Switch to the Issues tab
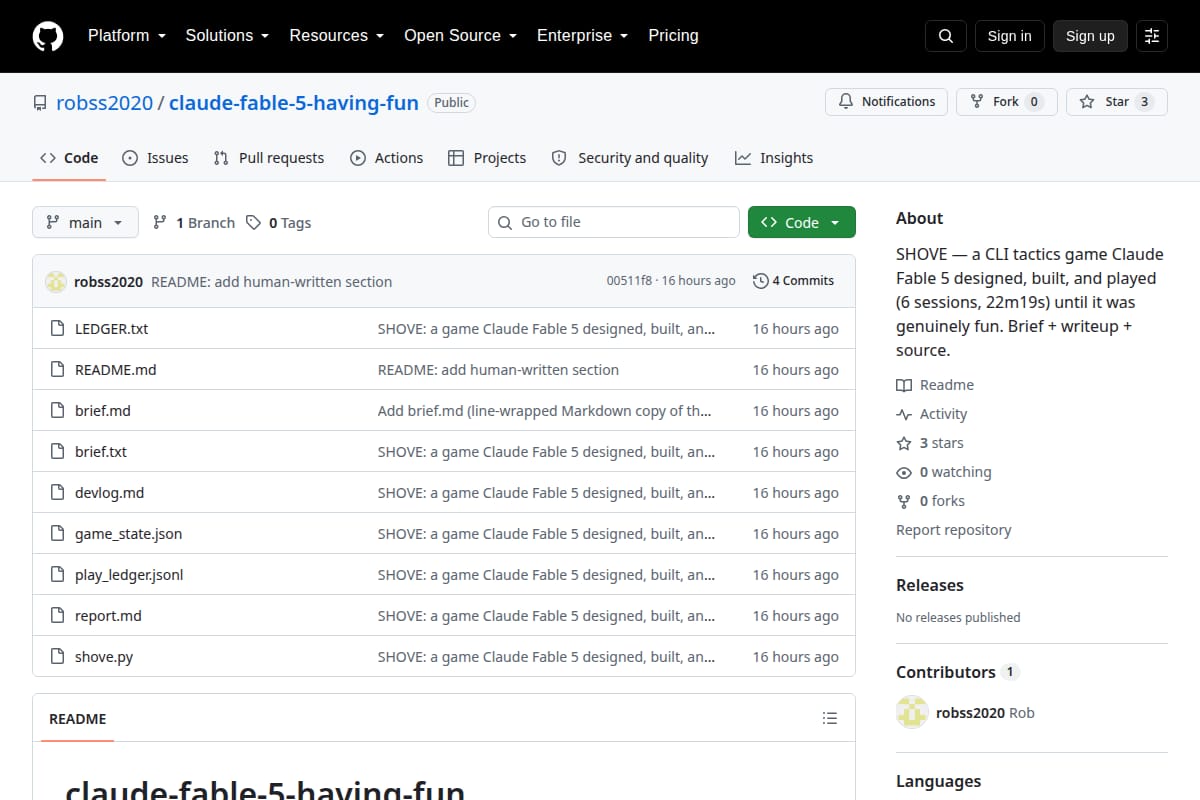 click(155, 158)
